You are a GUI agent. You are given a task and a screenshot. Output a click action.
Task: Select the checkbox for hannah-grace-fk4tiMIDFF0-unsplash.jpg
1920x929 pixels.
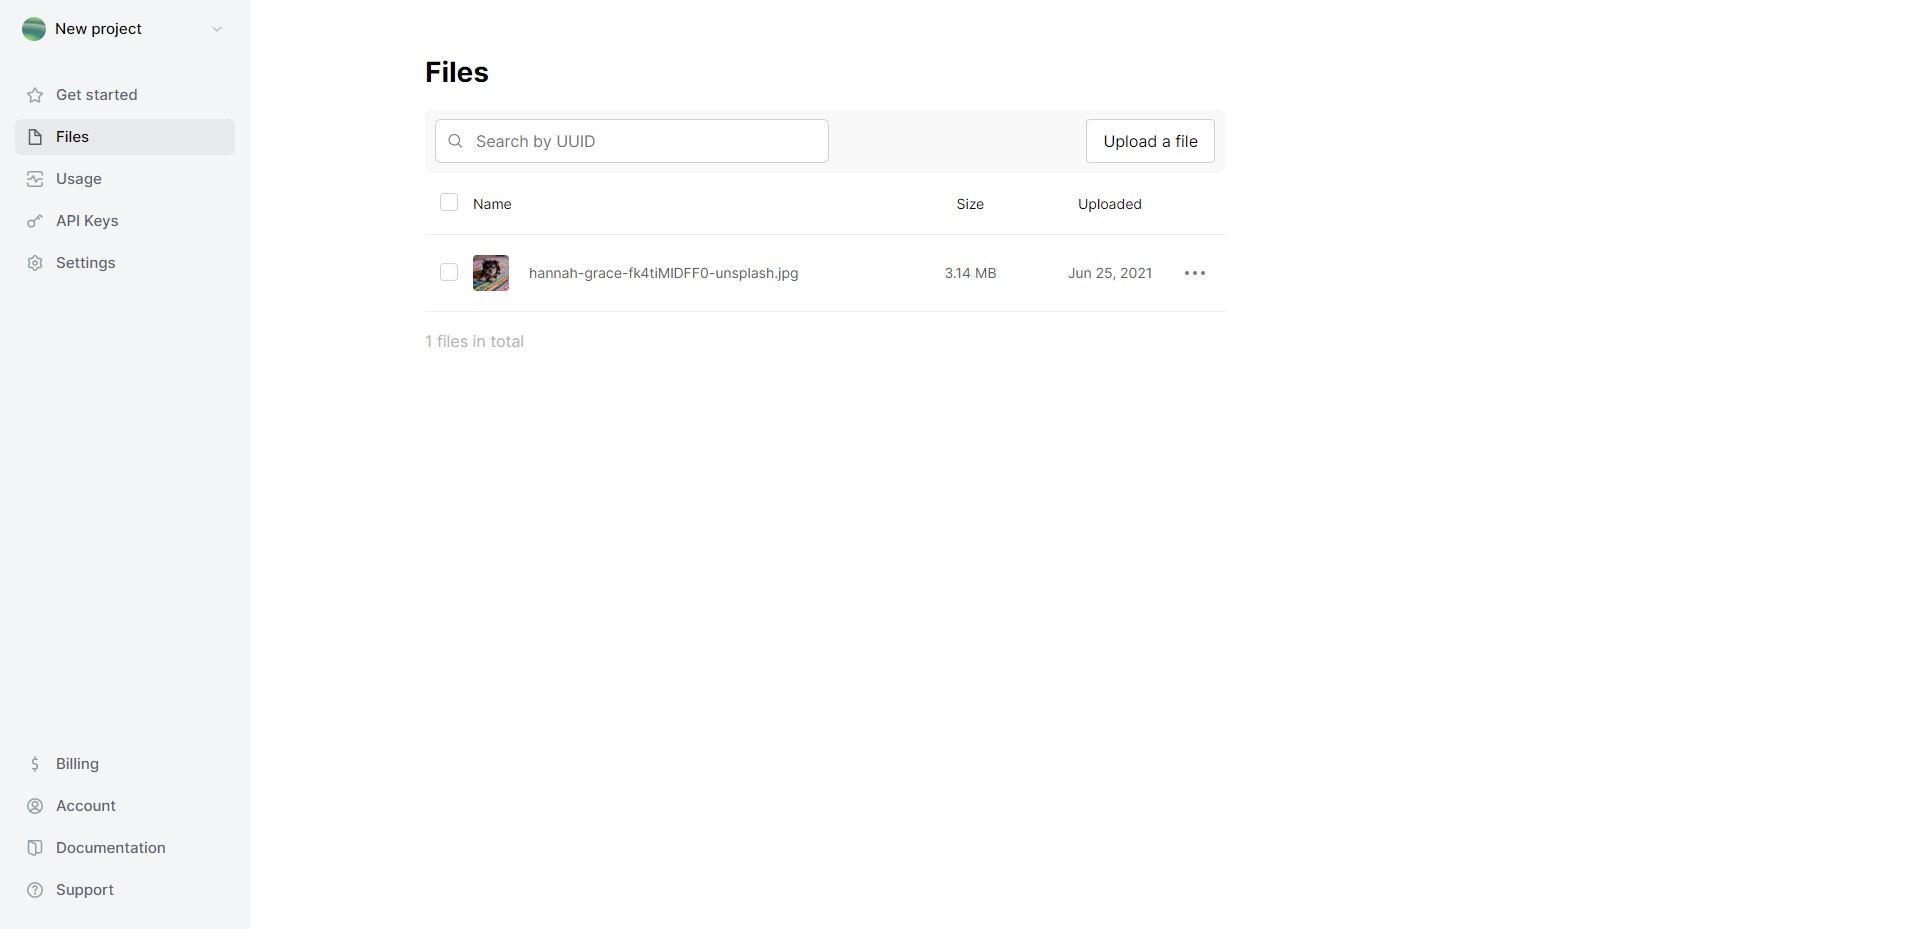[x=449, y=272]
